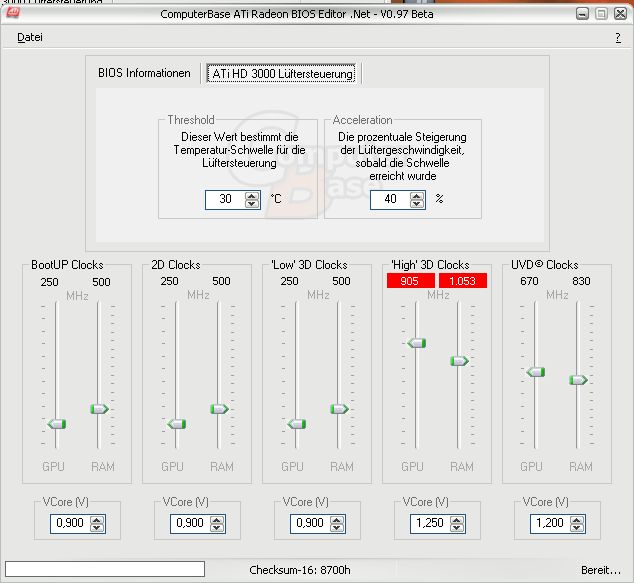Viewport: 634px width, 583px height.
Task: Click the Acceleration percent input field
Action: click(390, 199)
